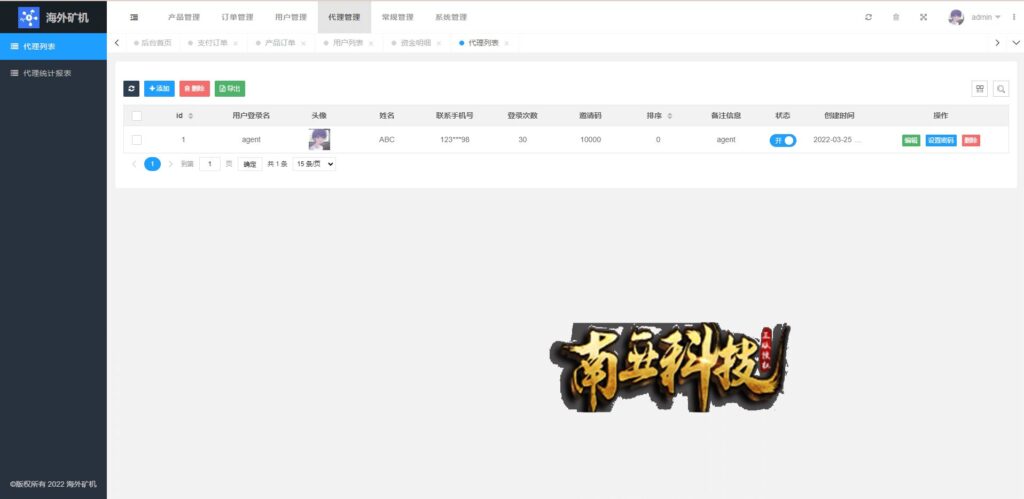The image size is (1024, 499).
Task: Open the vertical dots menu at top right
Action: click(x=1014, y=18)
